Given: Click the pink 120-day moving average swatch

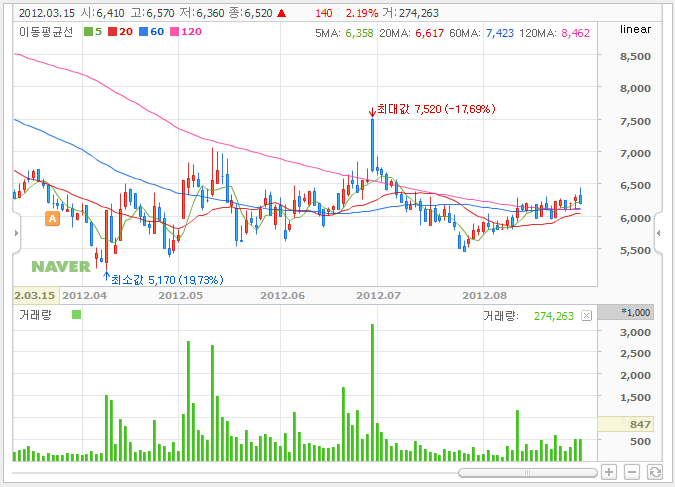Looking at the screenshot, I should coord(174,31).
